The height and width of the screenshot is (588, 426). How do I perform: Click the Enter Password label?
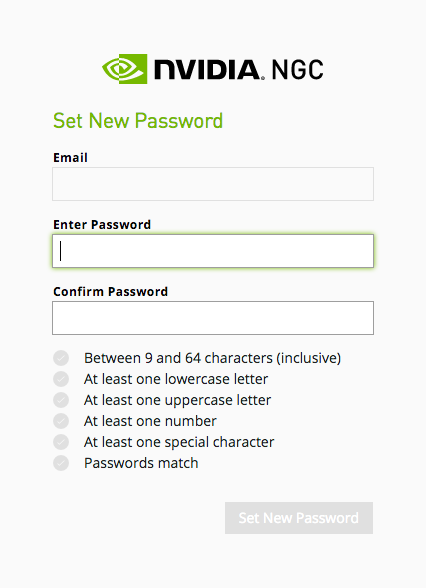[x=102, y=225]
